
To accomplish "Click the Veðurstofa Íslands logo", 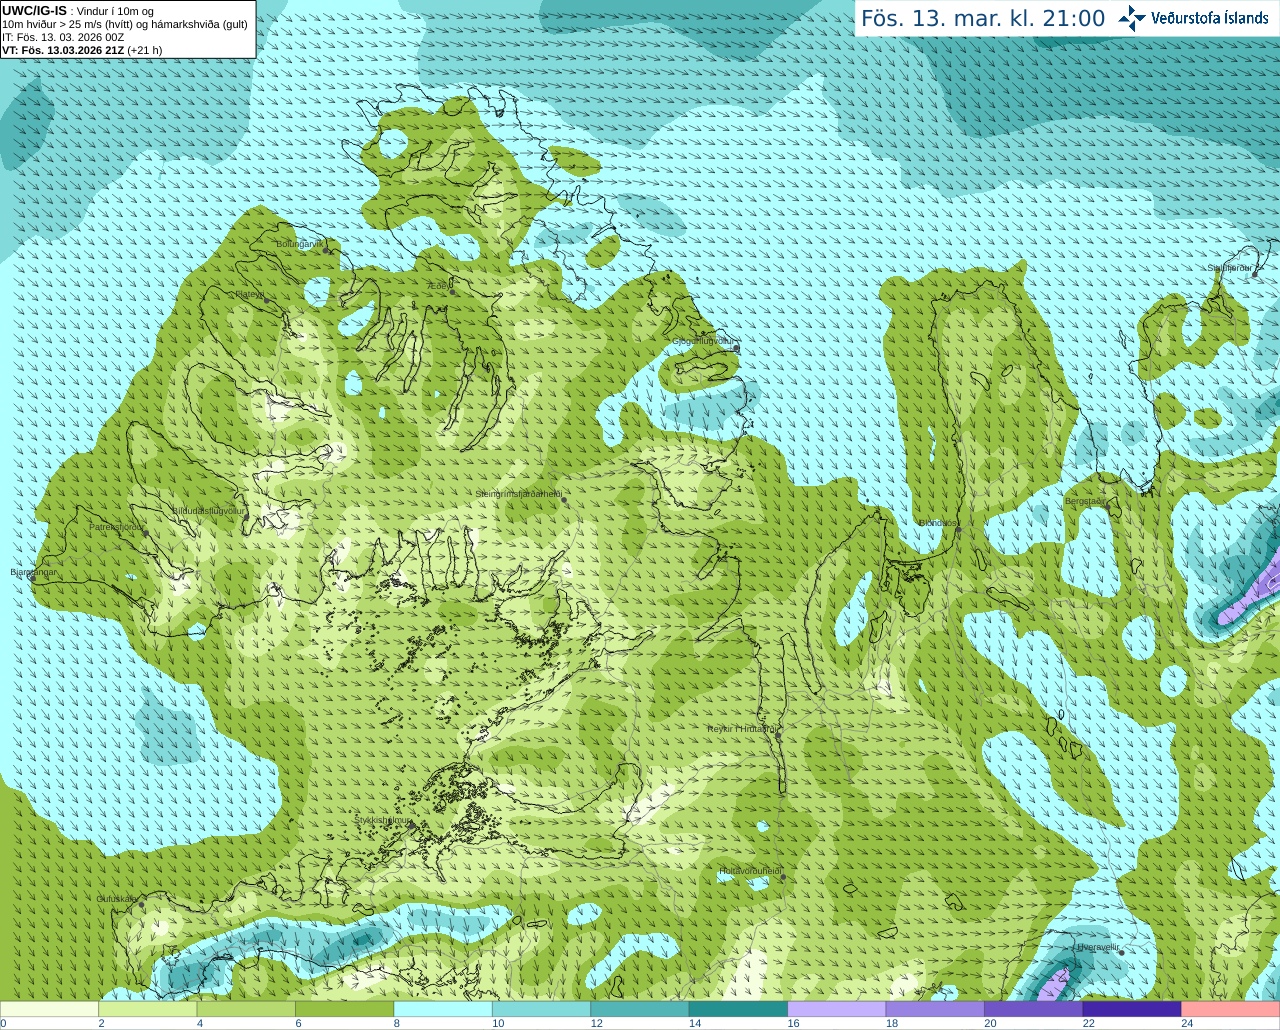I will pos(1193,18).
